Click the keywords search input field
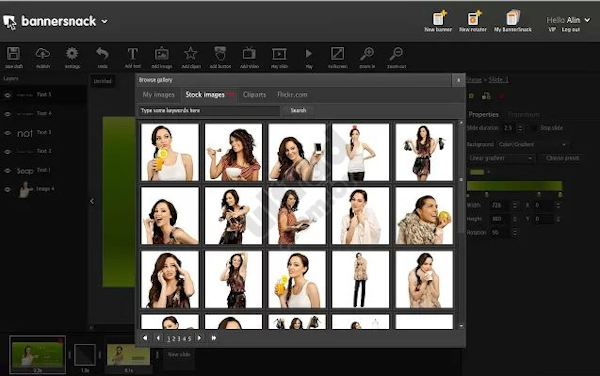 click(x=209, y=111)
